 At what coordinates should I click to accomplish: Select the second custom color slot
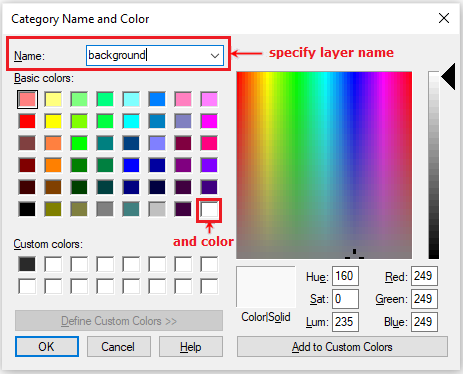click(53, 264)
